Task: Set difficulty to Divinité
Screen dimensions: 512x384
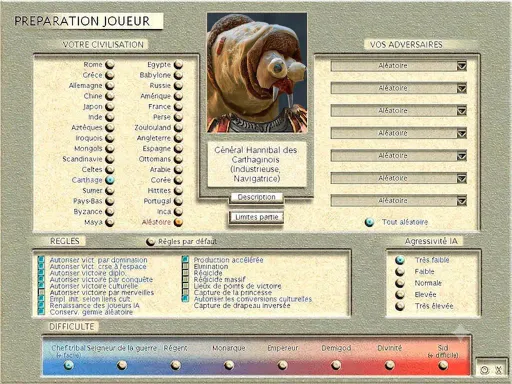Action: [390, 365]
